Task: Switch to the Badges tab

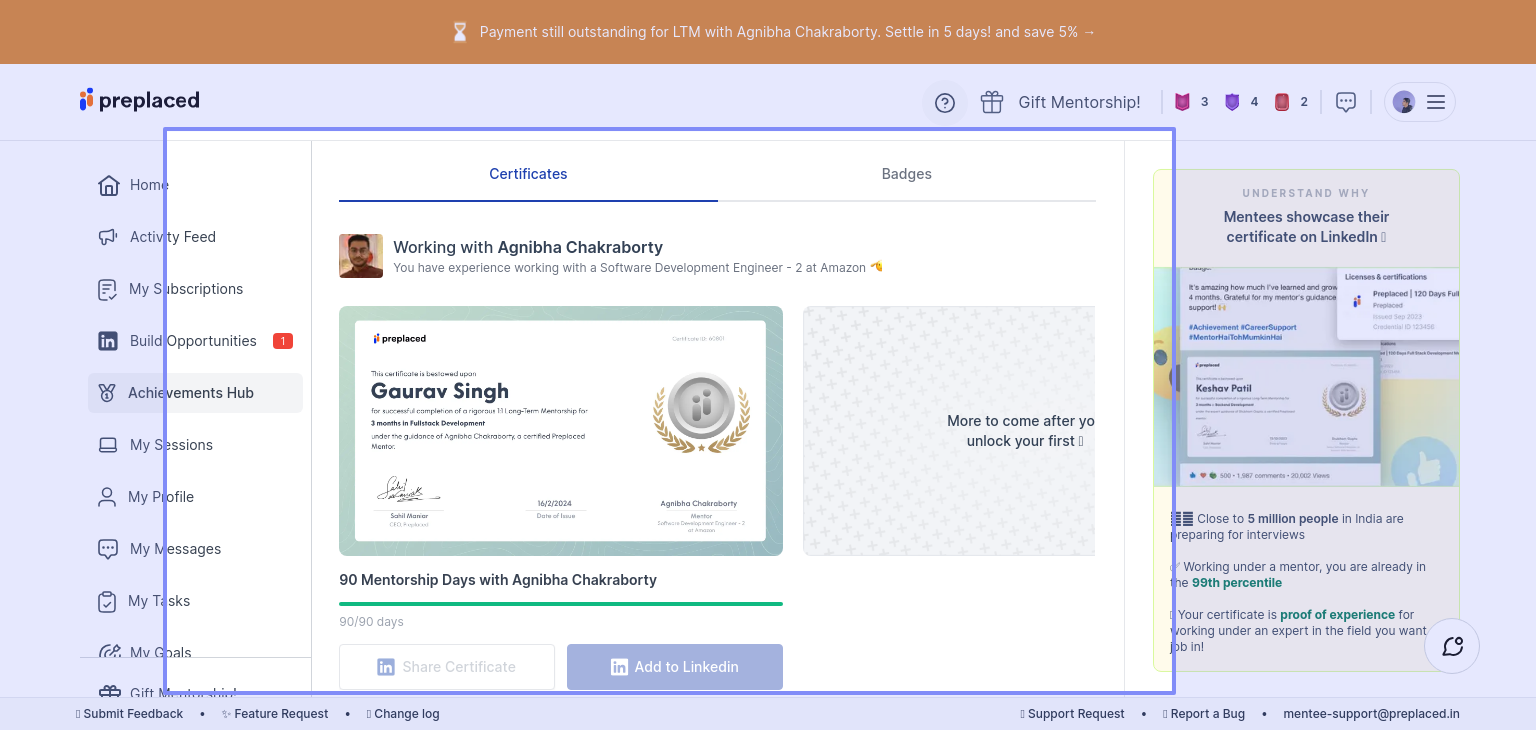Action: 906,174
